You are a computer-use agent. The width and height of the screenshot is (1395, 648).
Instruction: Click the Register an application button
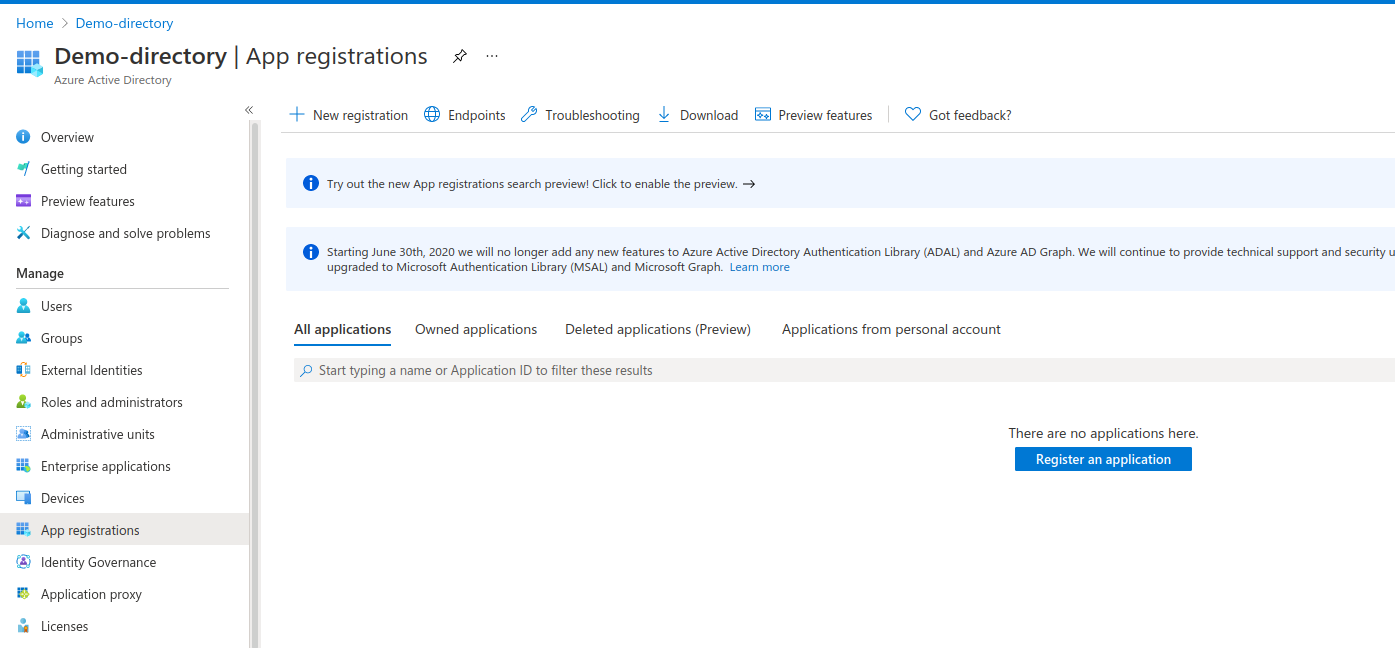point(1103,459)
